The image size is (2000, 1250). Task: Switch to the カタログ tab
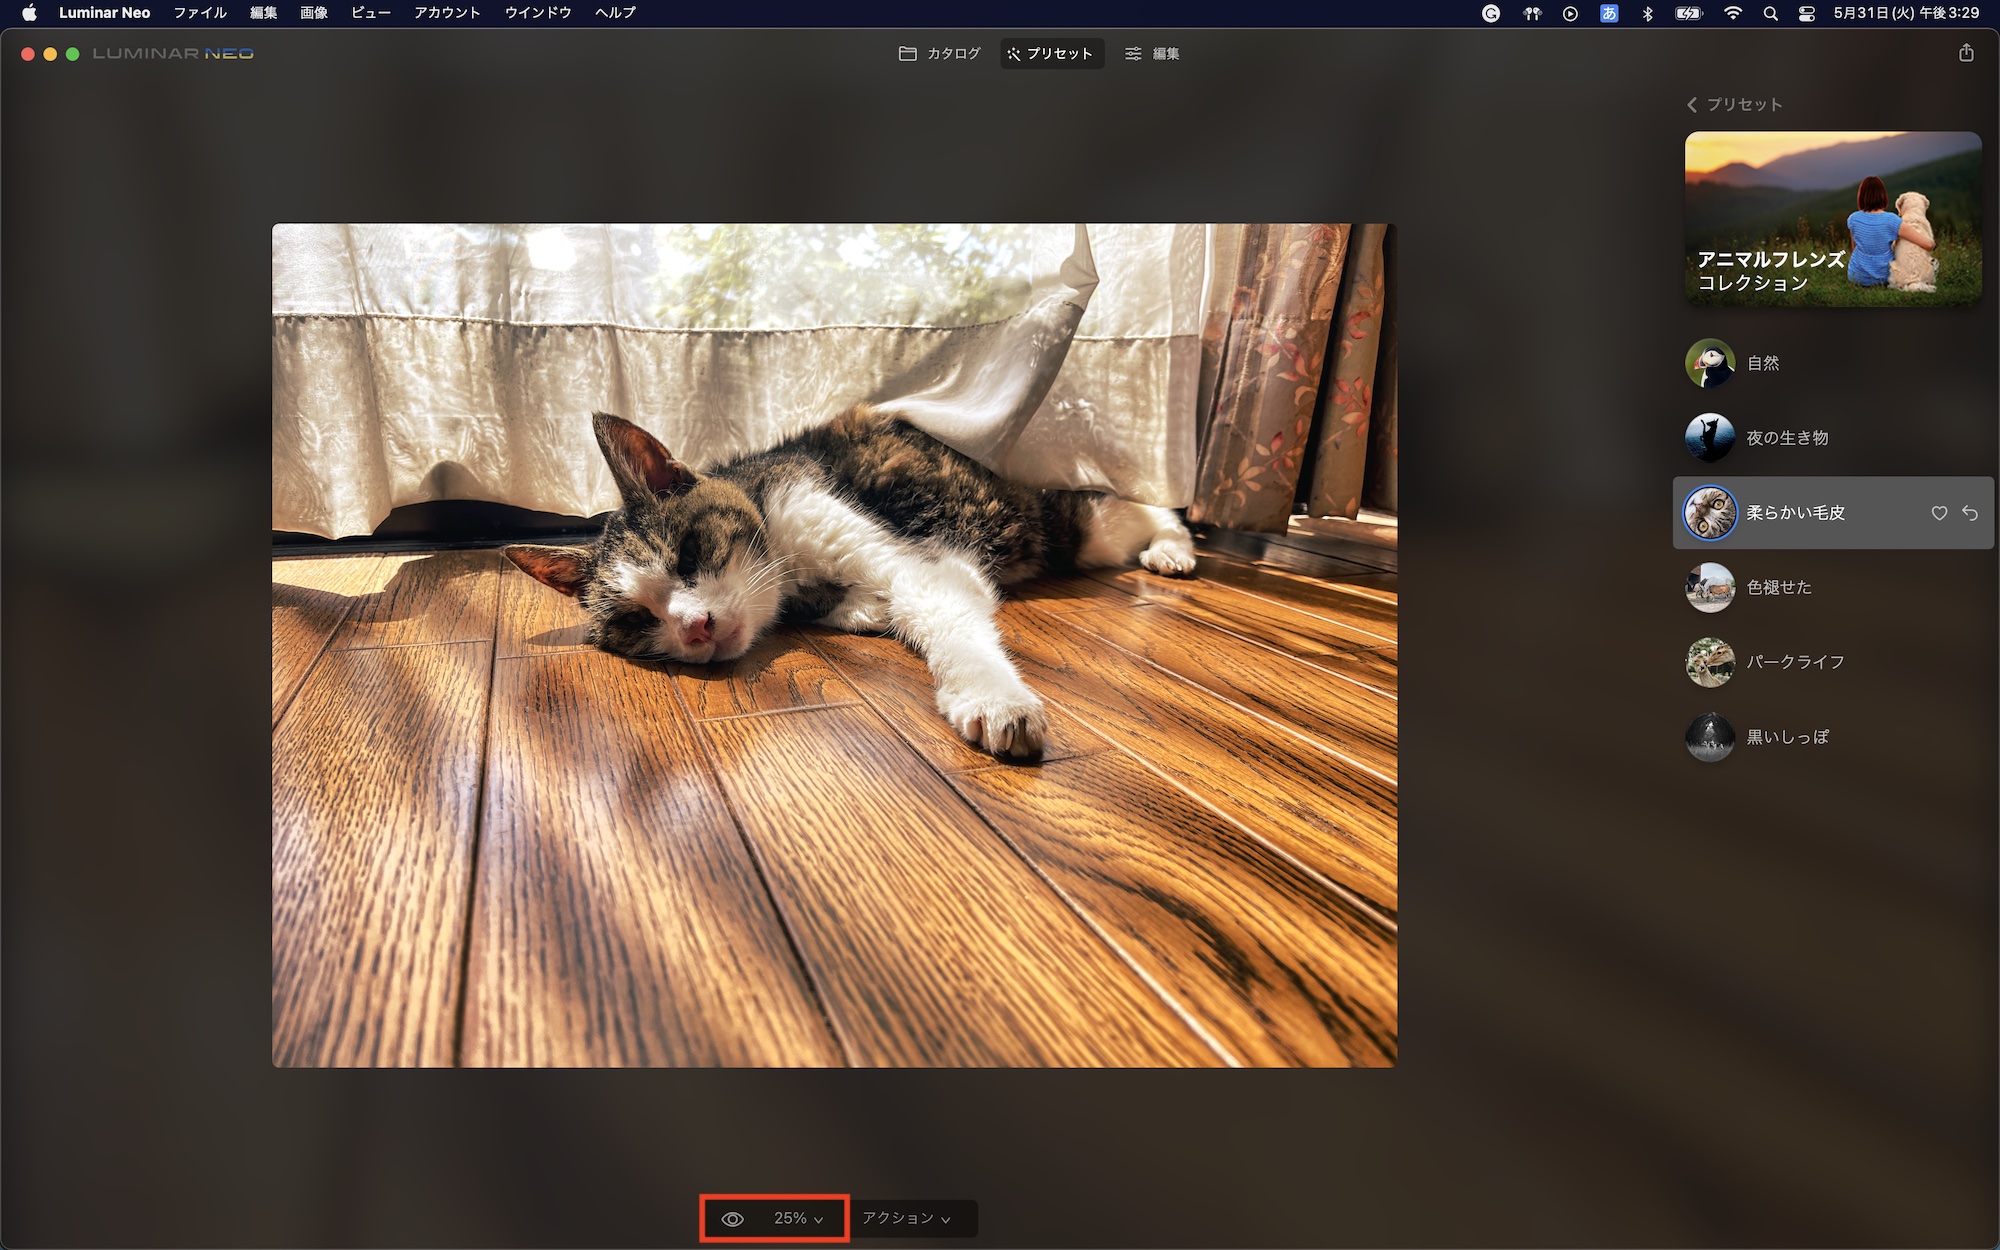[939, 54]
